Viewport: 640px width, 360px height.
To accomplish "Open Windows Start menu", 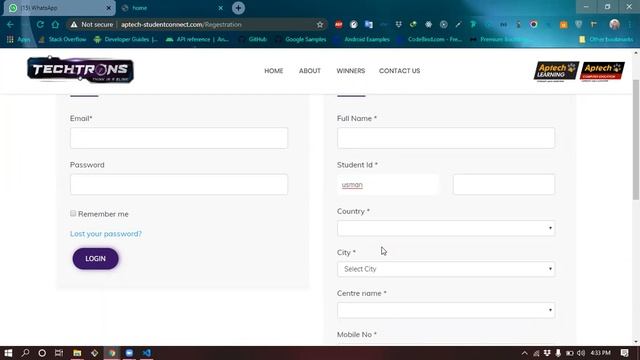I will pos(8,353).
